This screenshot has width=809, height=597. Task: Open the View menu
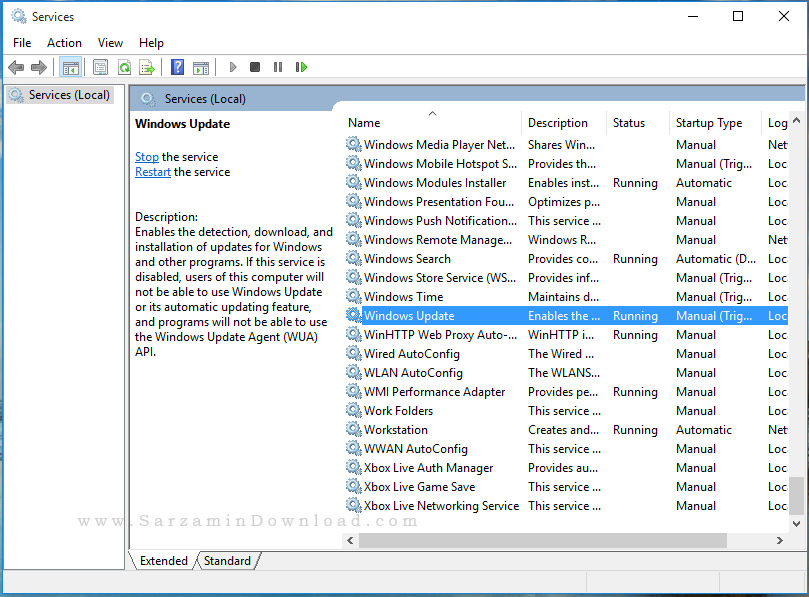point(110,43)
